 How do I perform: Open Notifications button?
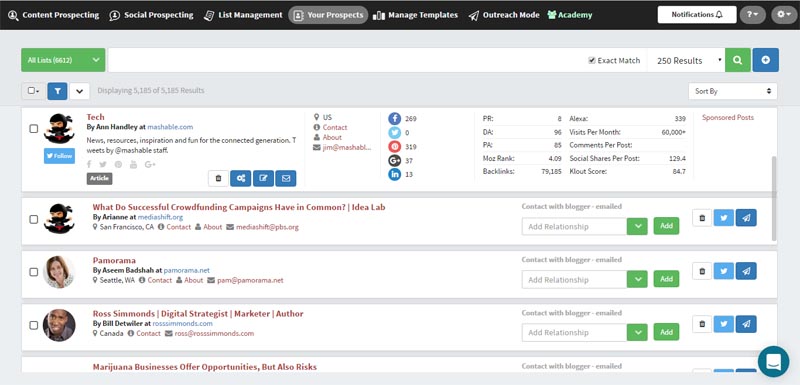[x=697, y=15]
